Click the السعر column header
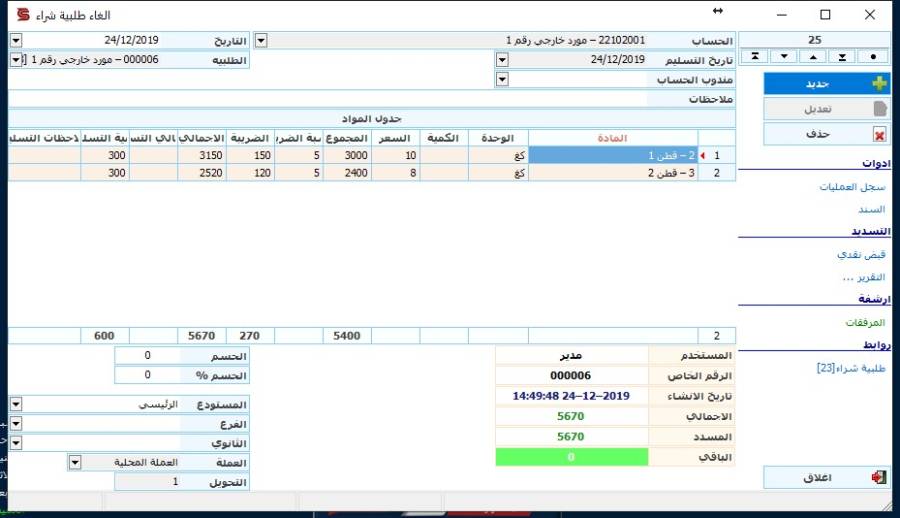Image resolution: width=900 pixels, height=518 pixels. pyautogui.click(x=396, y=138)
